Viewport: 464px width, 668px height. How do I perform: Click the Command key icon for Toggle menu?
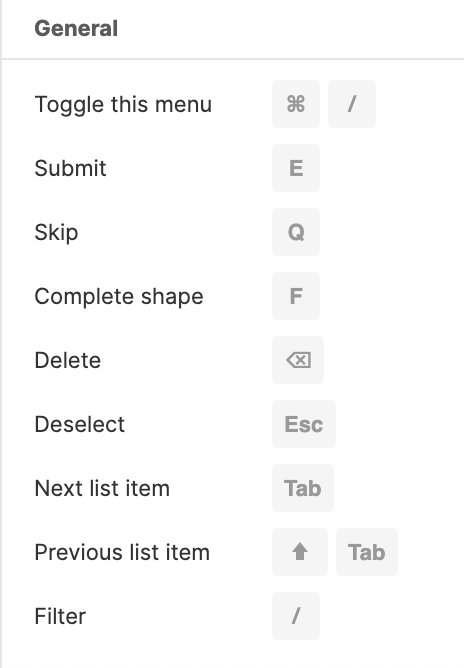point(296,104)
